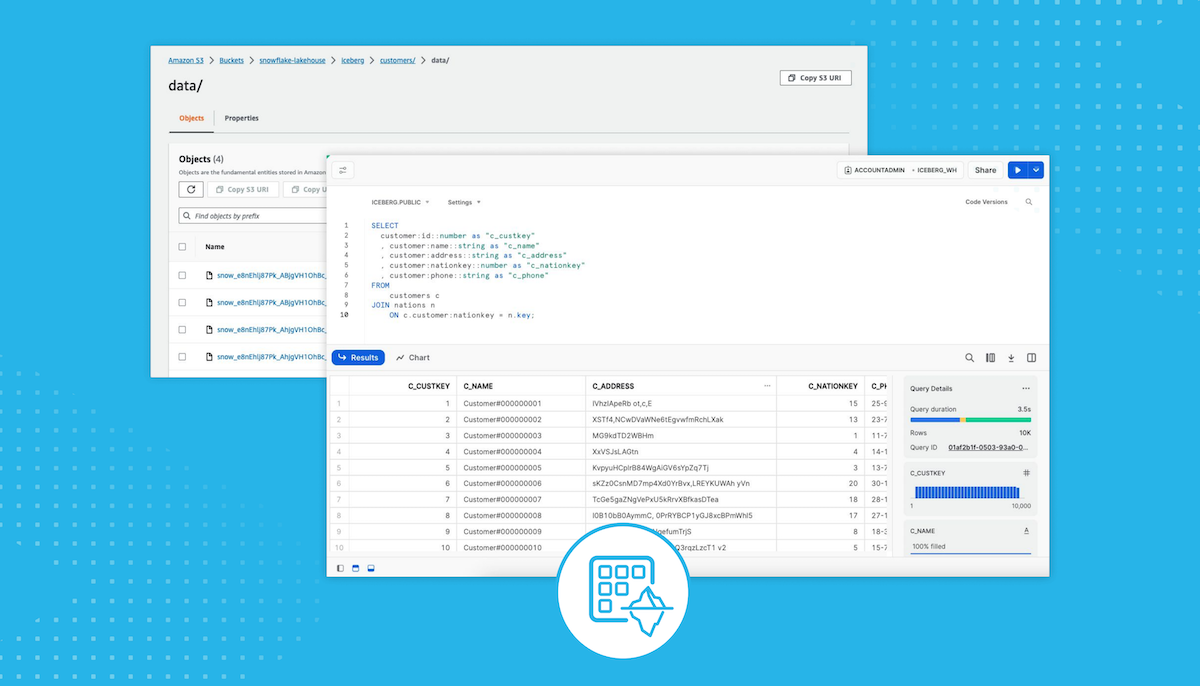Switch to the Chart view
Viewport: 1200px width, 686px height.
click(413, 357)
